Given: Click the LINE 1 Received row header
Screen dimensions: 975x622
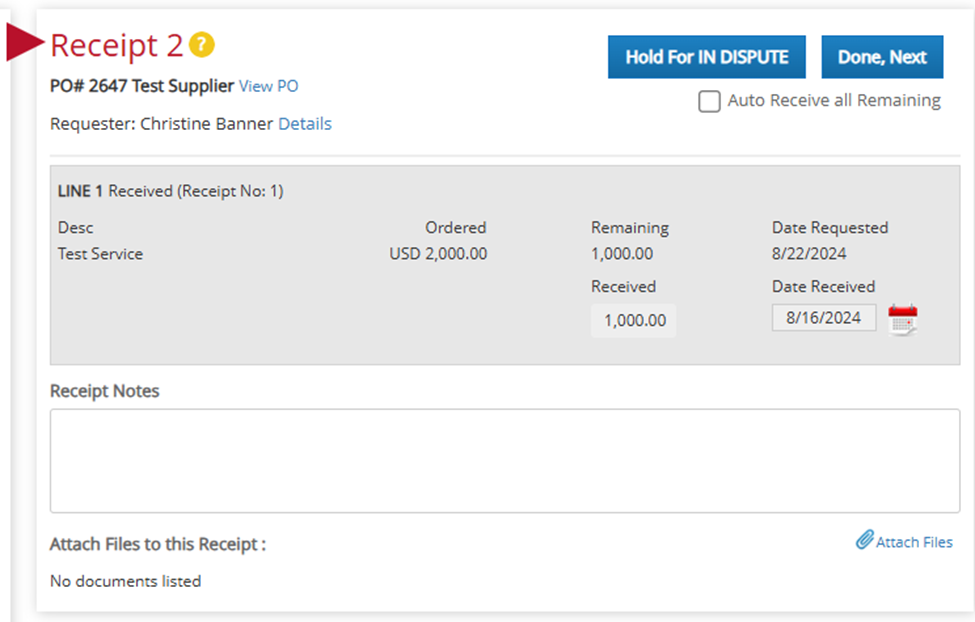Looking at the screenshot, I should 170,191.
